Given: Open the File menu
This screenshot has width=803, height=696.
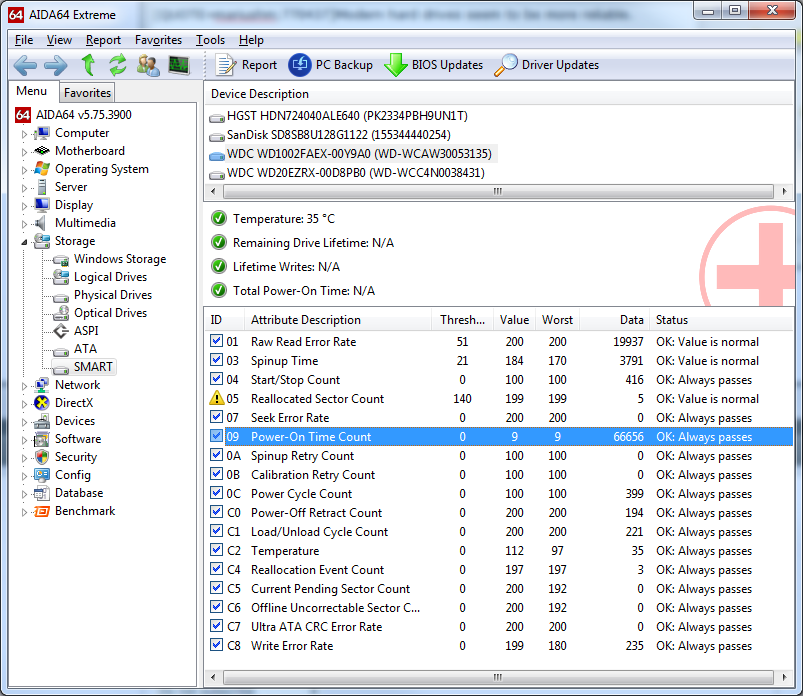Looking at the screenshot, I should (x=24, y=40).
